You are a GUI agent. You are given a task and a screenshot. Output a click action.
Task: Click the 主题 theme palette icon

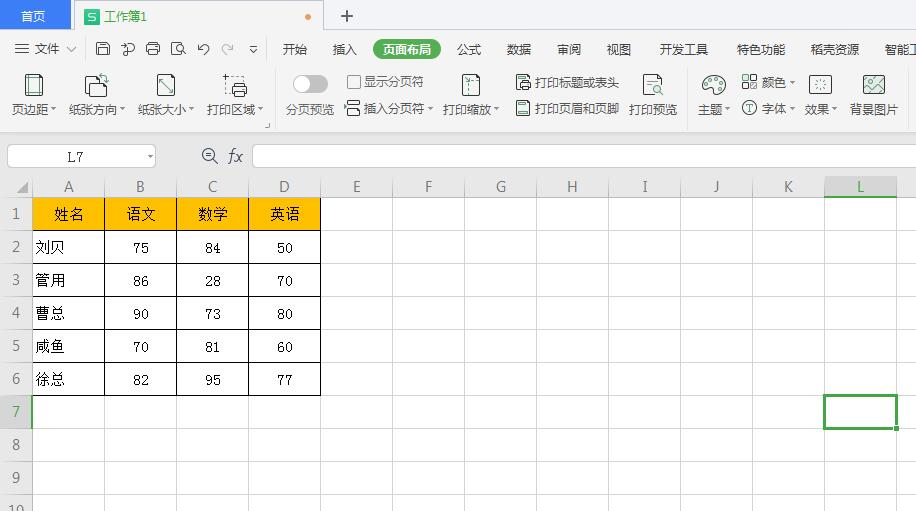[713, 85]
